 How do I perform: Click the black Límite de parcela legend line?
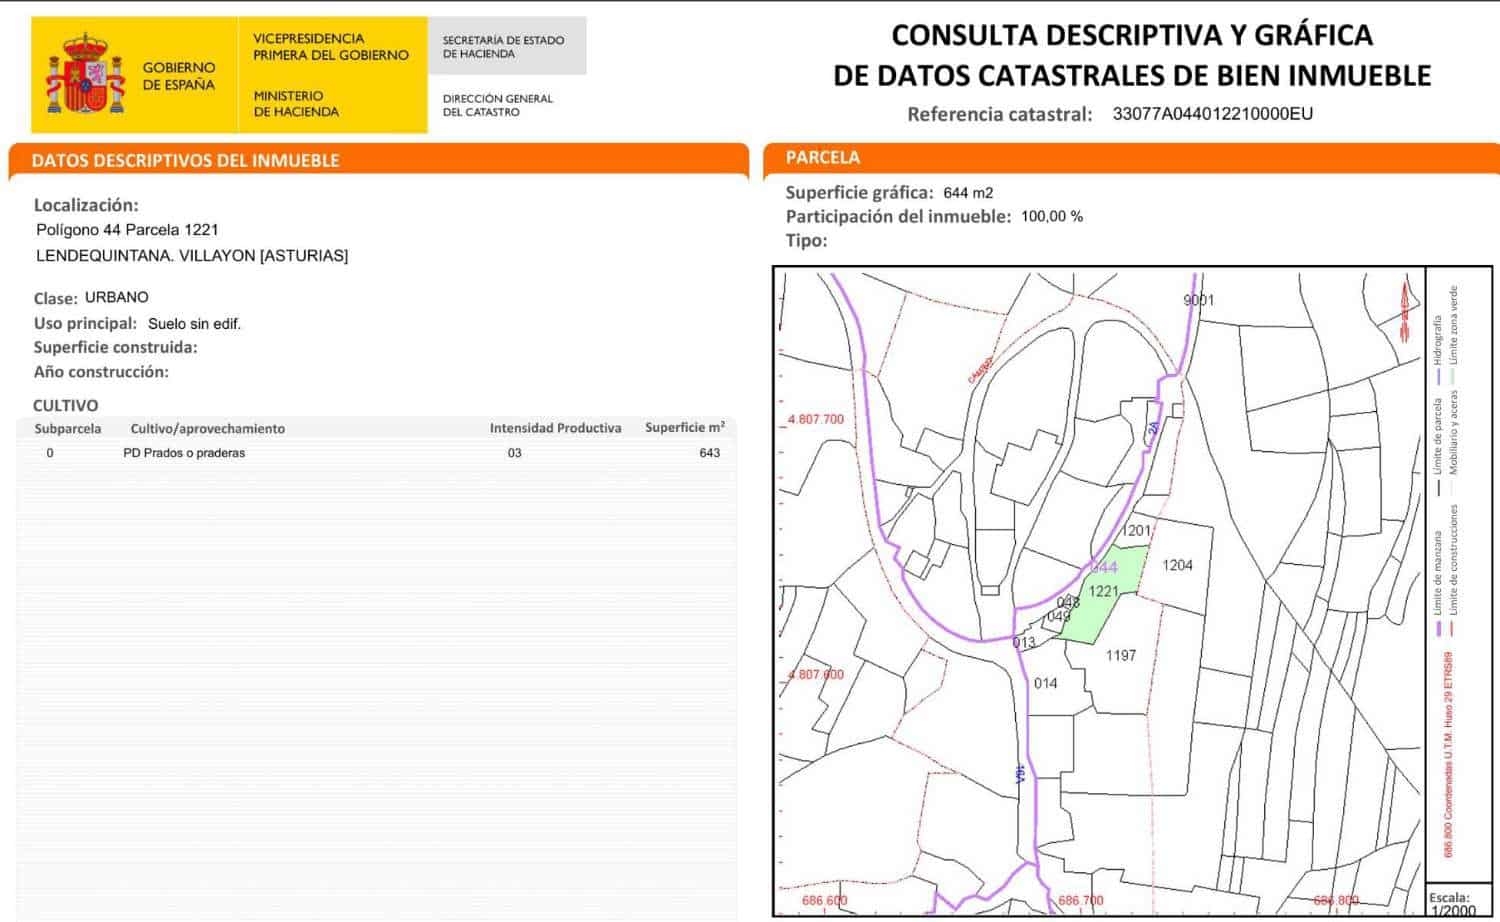(1439, 487)
